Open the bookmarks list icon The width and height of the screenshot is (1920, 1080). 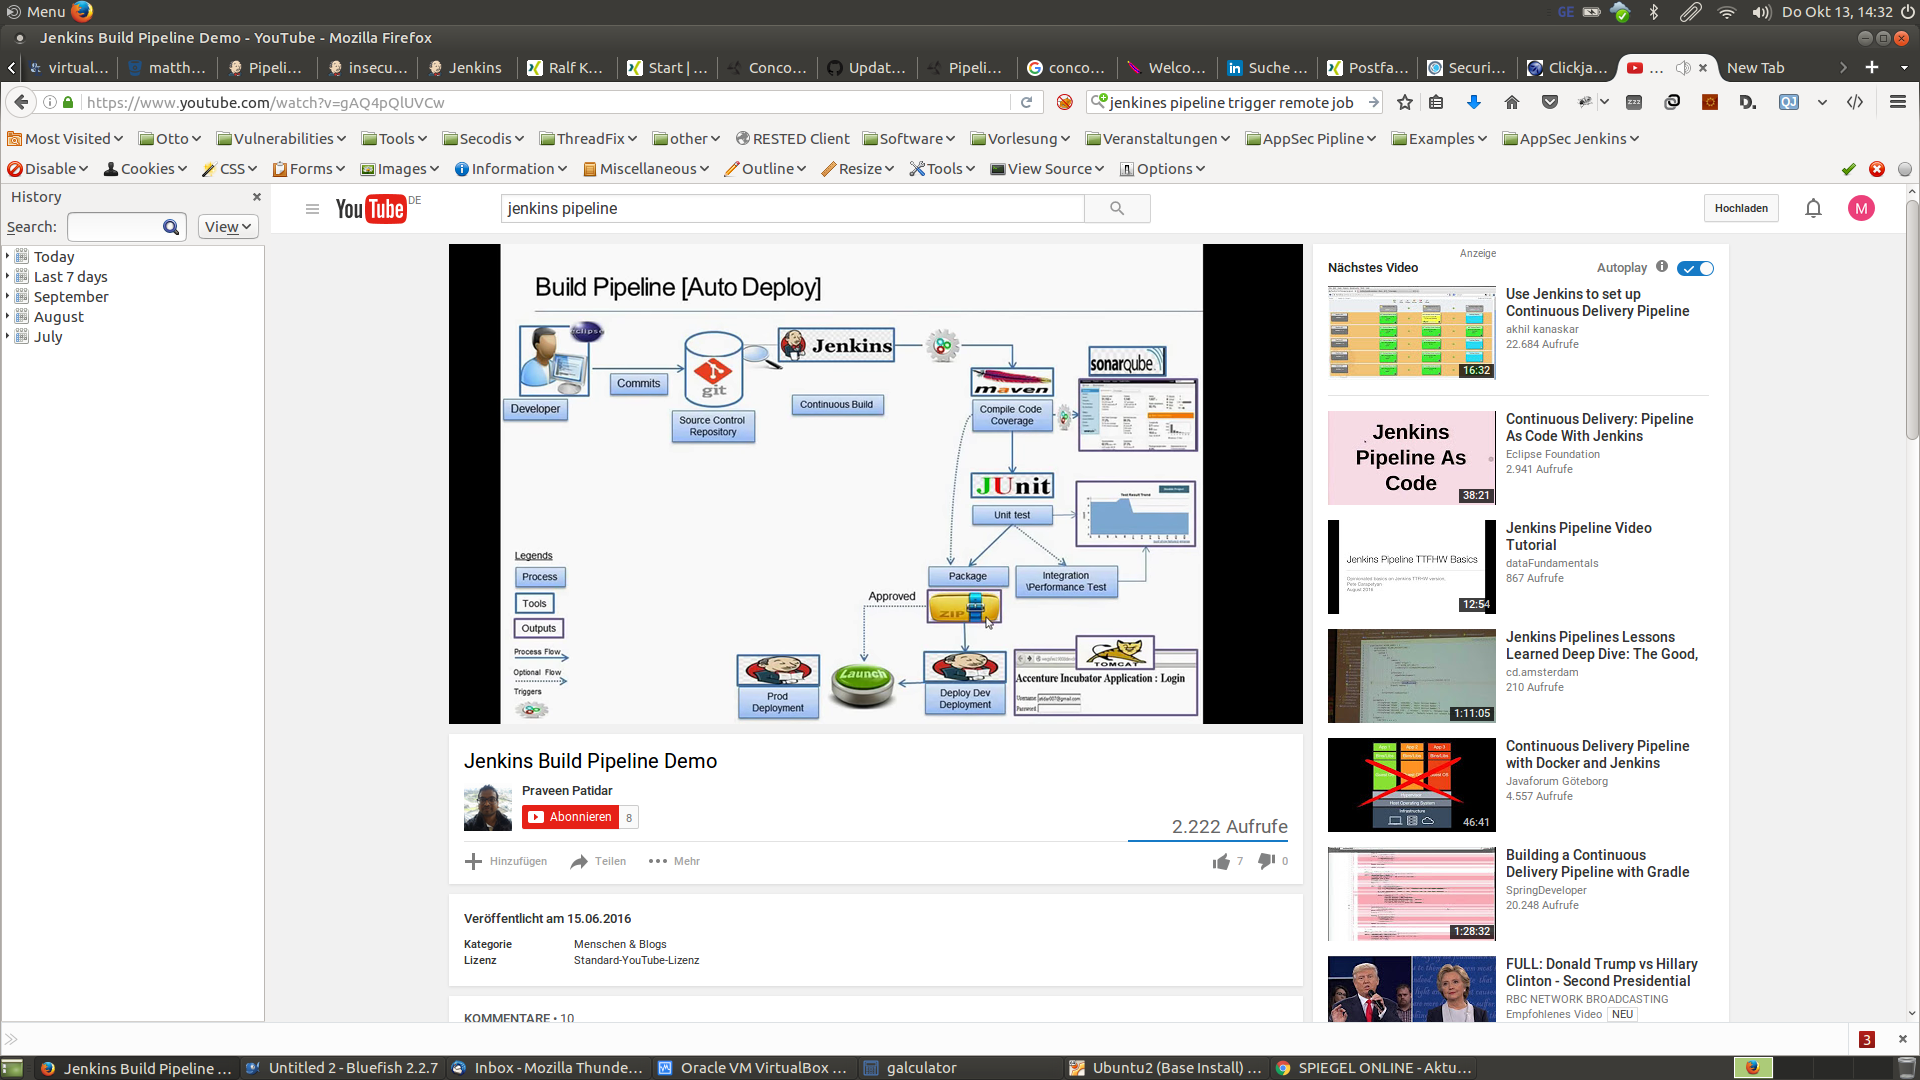point(1436,102)
